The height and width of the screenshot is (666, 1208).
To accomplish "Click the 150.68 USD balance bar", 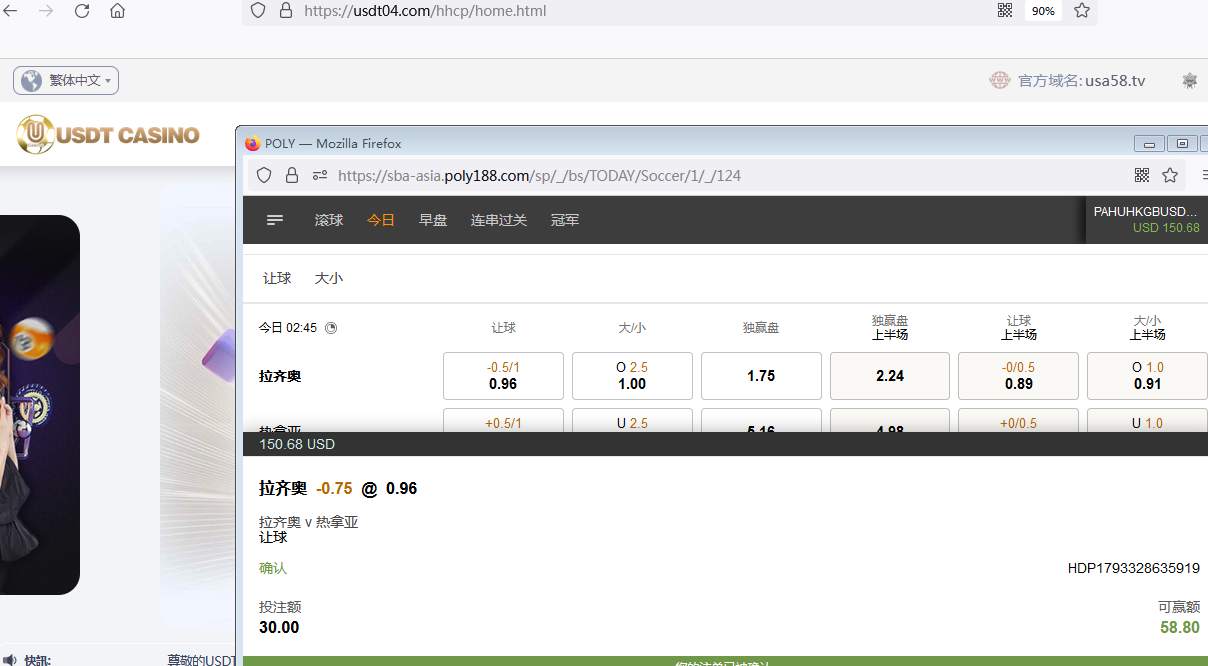I will (725, 444).
